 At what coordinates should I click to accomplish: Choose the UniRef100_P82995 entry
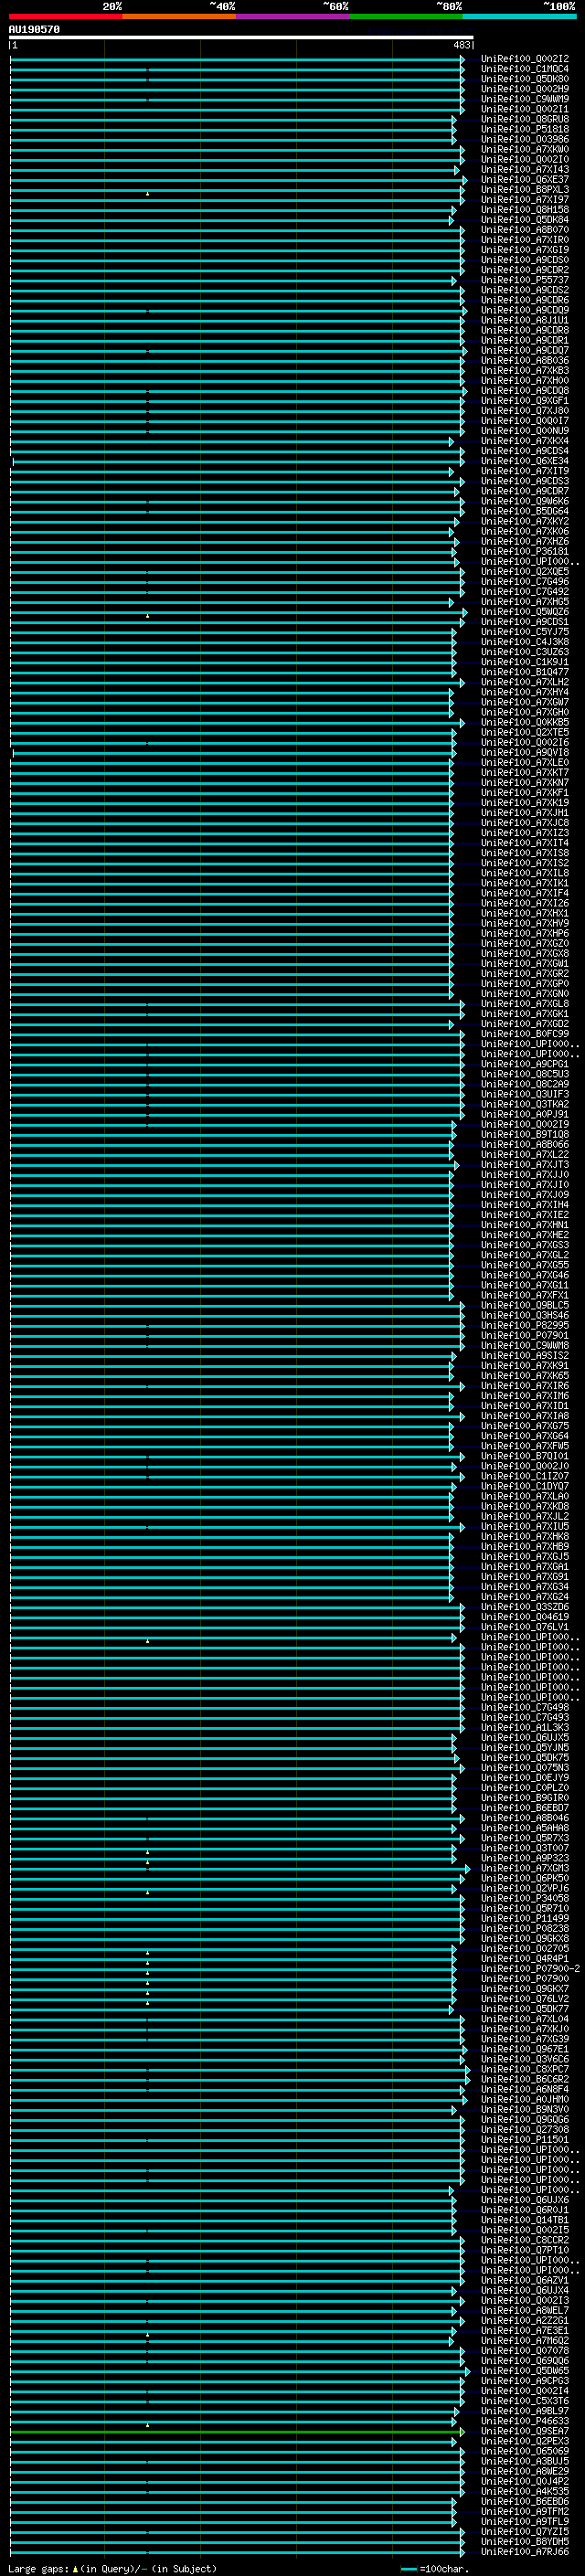tap(525, 1326)
